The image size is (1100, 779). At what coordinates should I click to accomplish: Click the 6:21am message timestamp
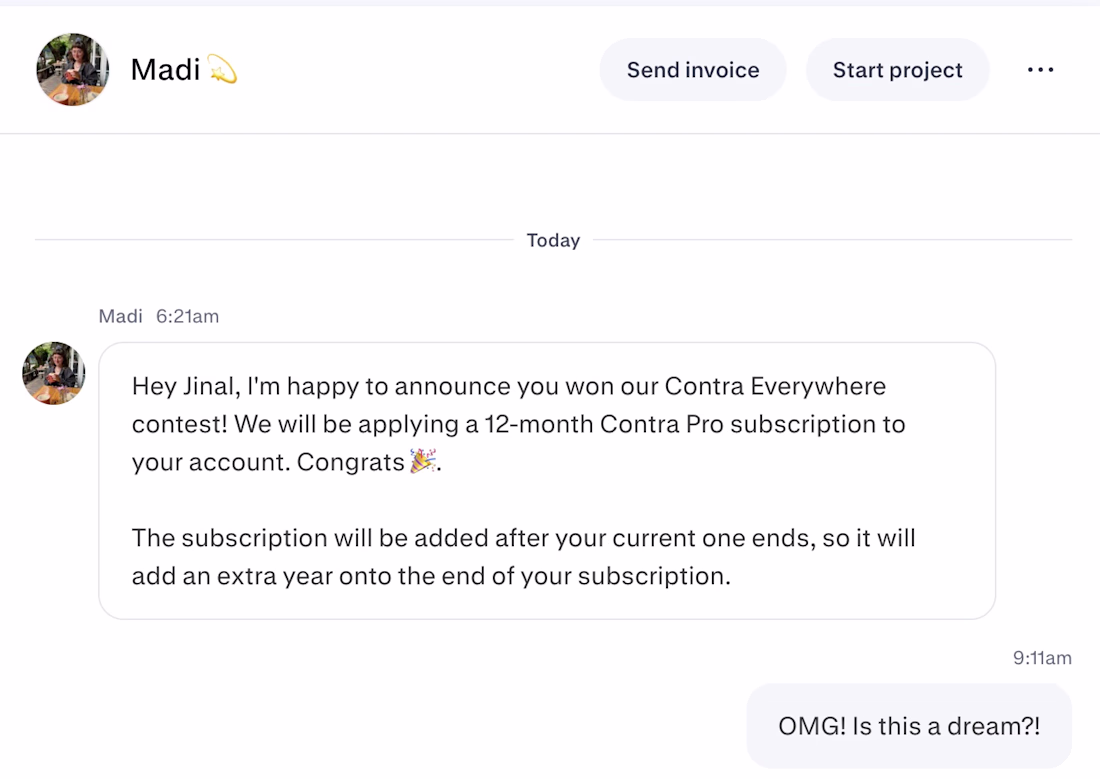coord(187,316)
